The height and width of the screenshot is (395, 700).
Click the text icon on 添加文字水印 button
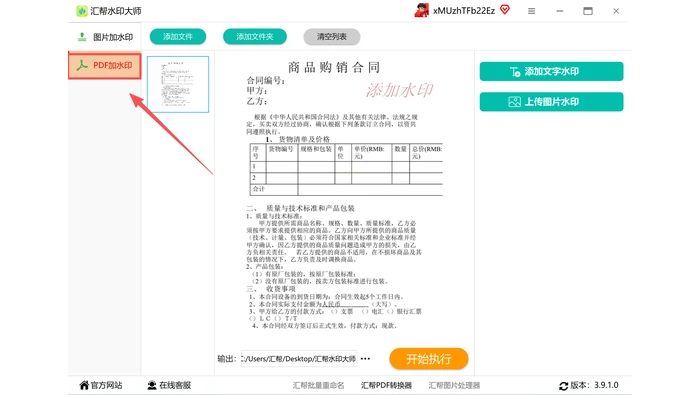(515, 71)
